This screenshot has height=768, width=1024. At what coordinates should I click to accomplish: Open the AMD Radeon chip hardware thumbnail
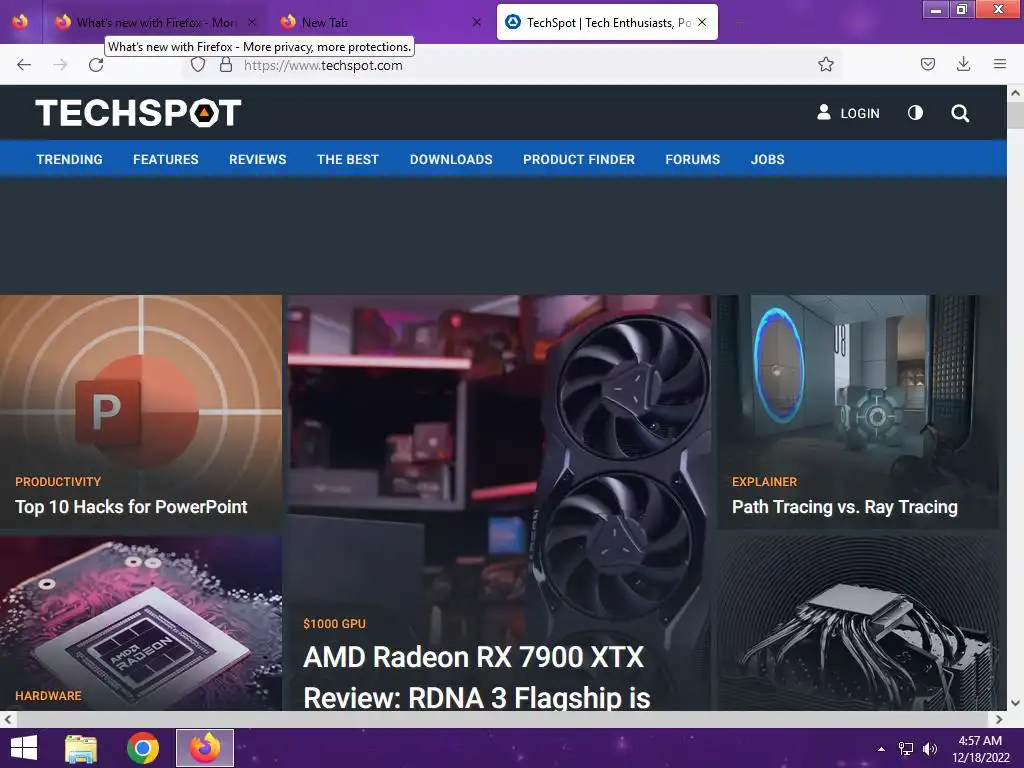coord(141,624)
